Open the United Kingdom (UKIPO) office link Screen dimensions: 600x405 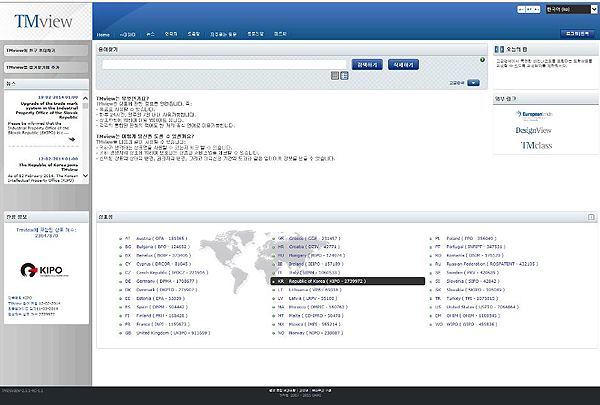point(173,333)
